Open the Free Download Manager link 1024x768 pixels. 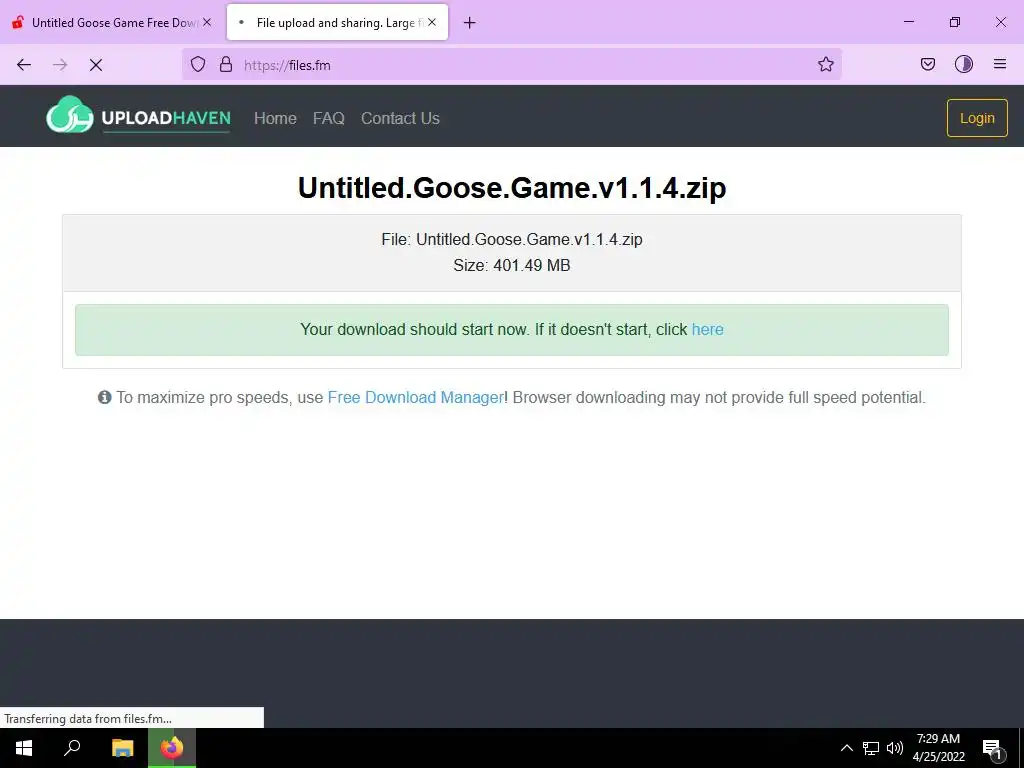(x=415, y=397)
